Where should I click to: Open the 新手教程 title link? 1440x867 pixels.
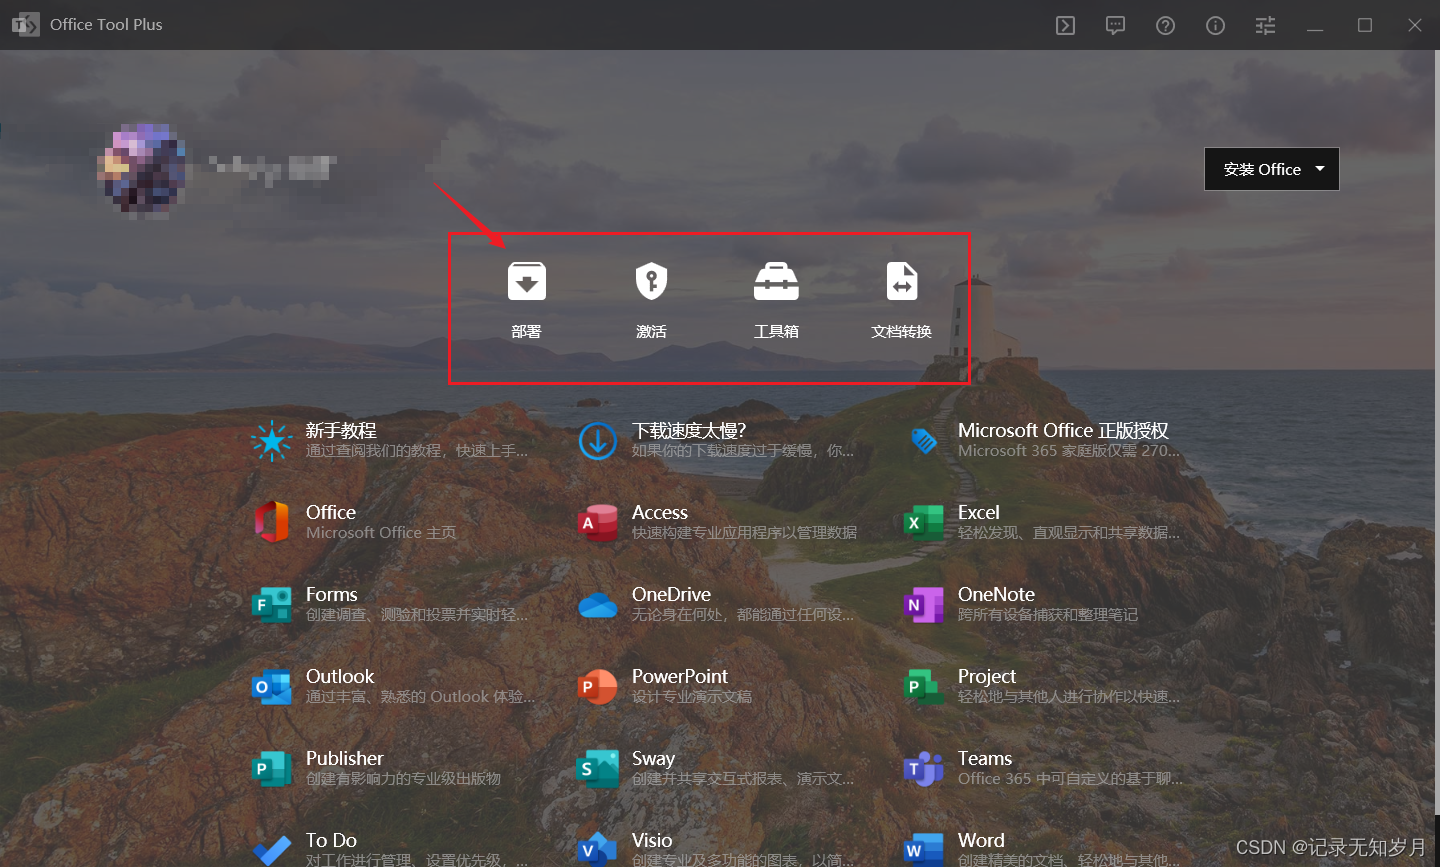coord(341,430)
